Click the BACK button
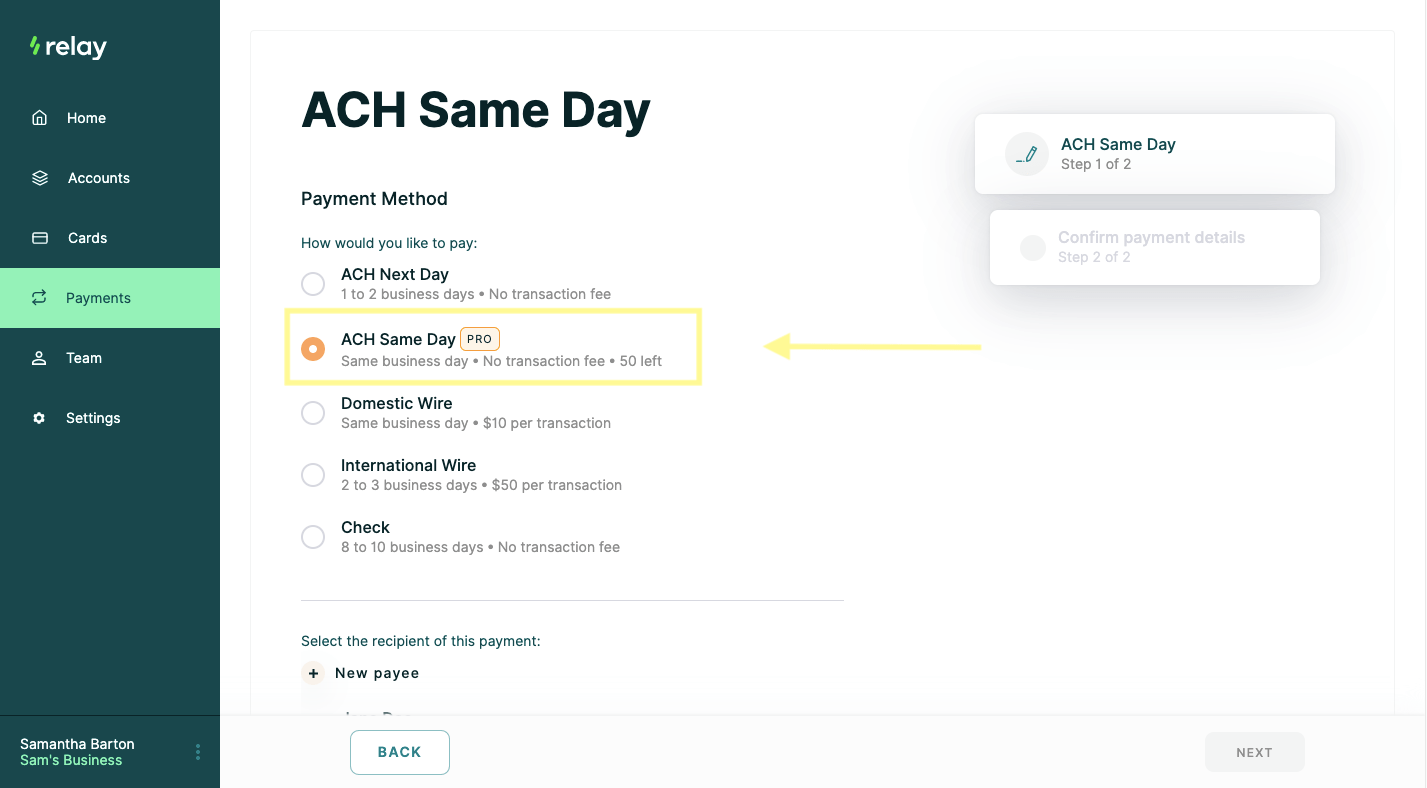The height and width of the screenshot is (788, 1427). [399, 751]
